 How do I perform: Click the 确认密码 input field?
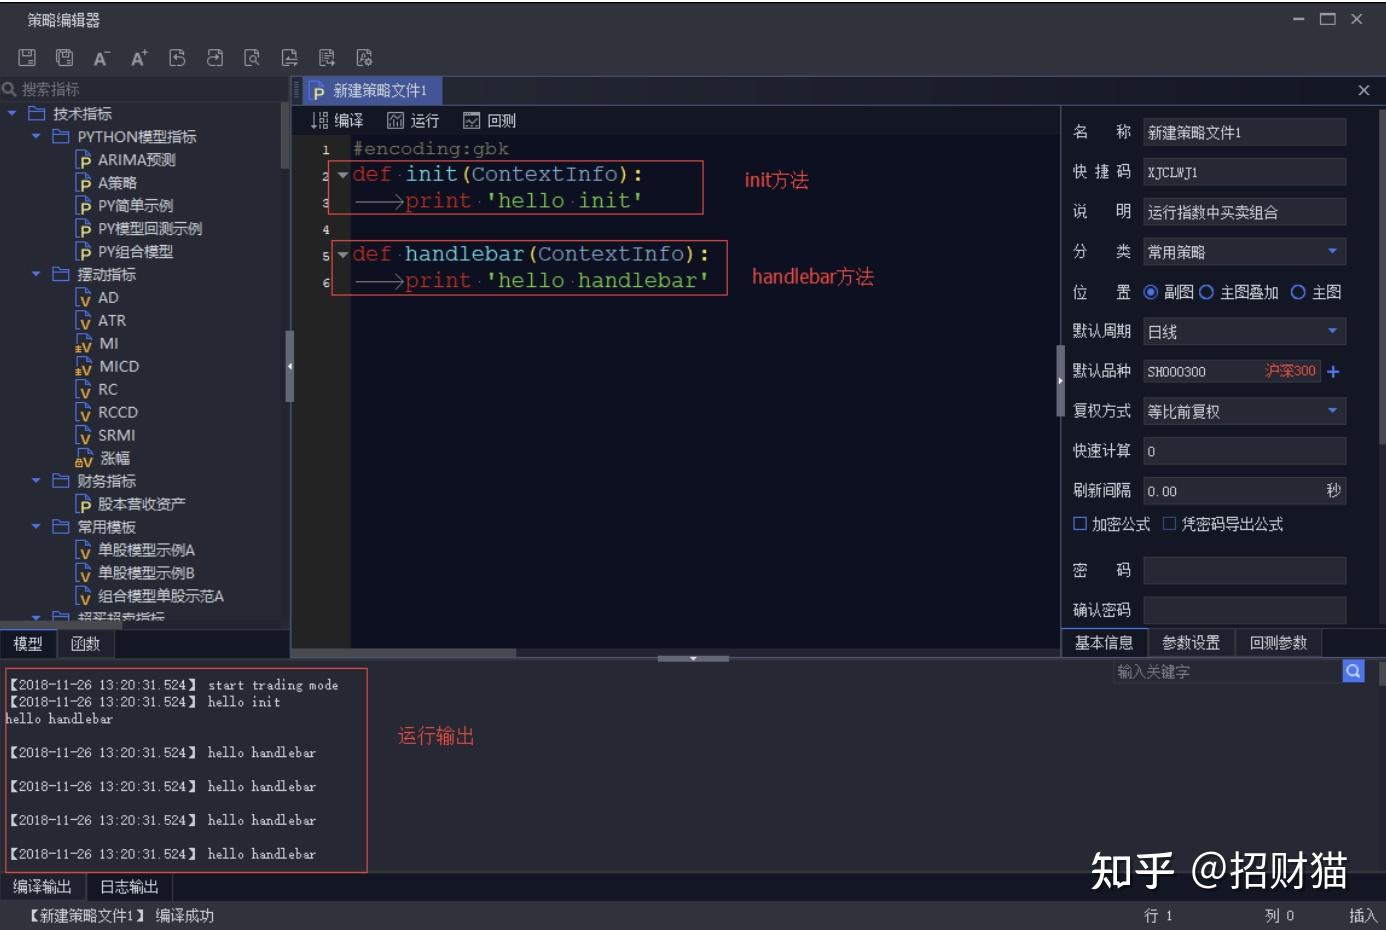click(x=1244, y=610)
